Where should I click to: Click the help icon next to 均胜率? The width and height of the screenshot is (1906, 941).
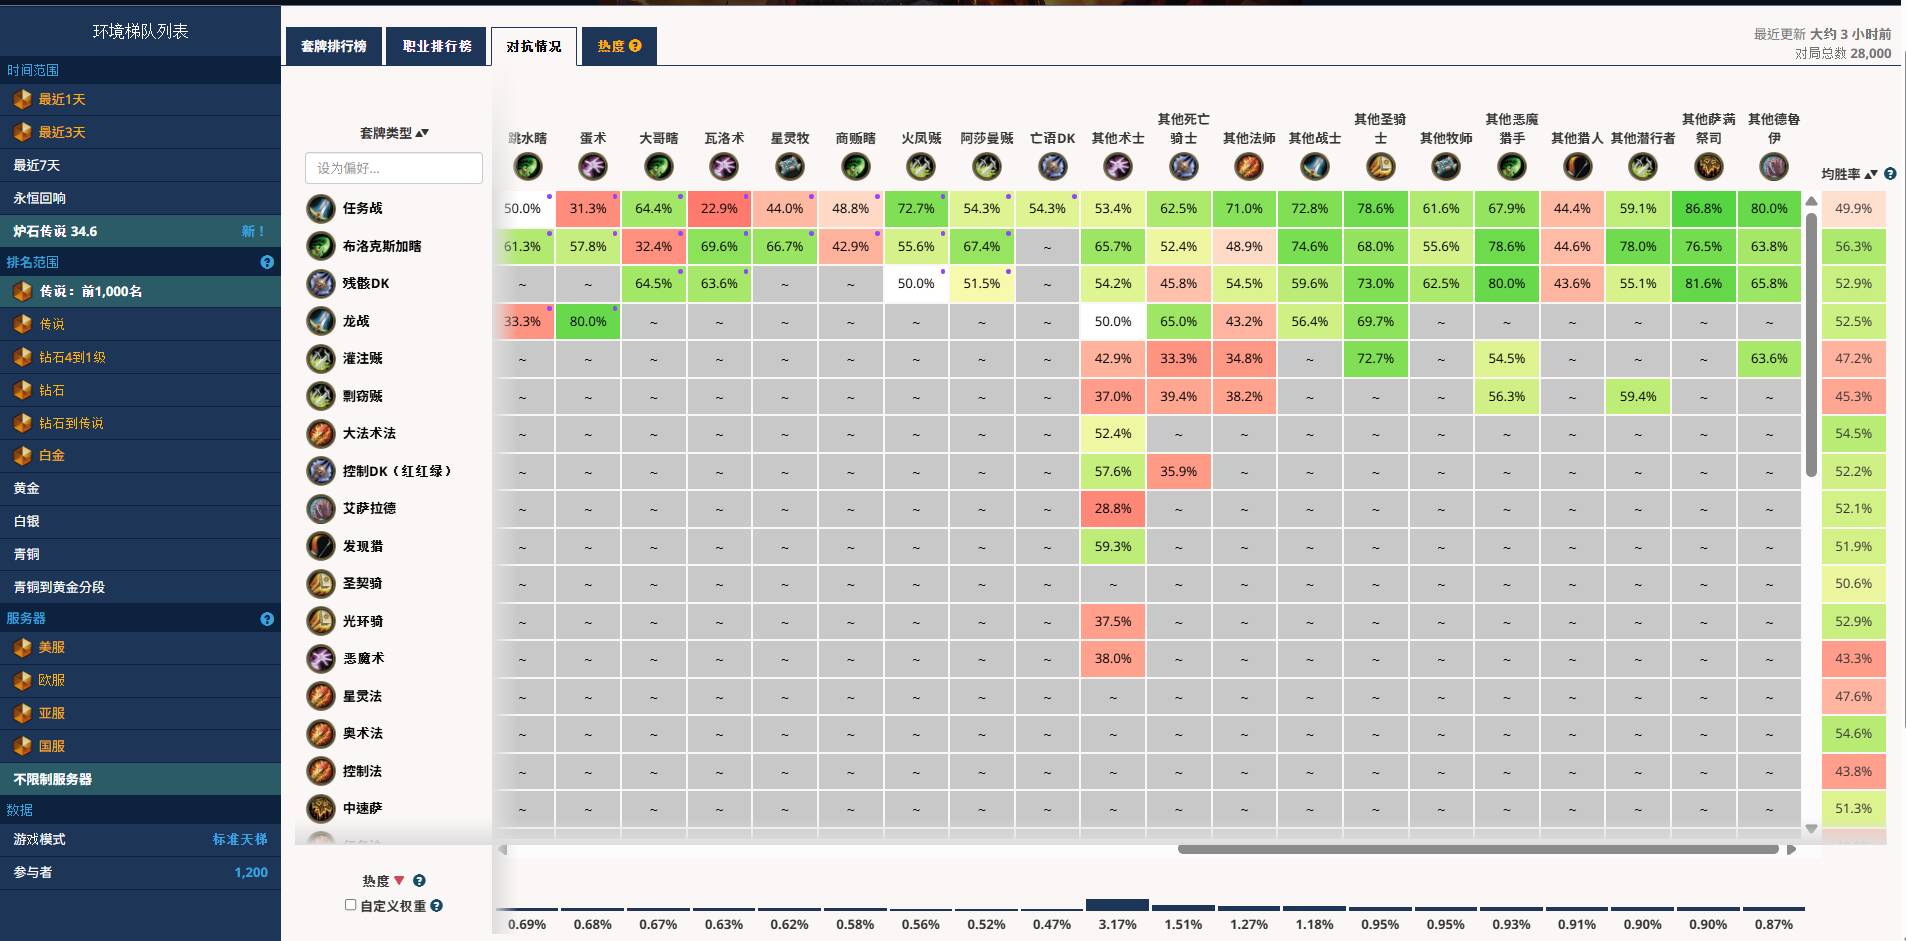[1890, 174]
